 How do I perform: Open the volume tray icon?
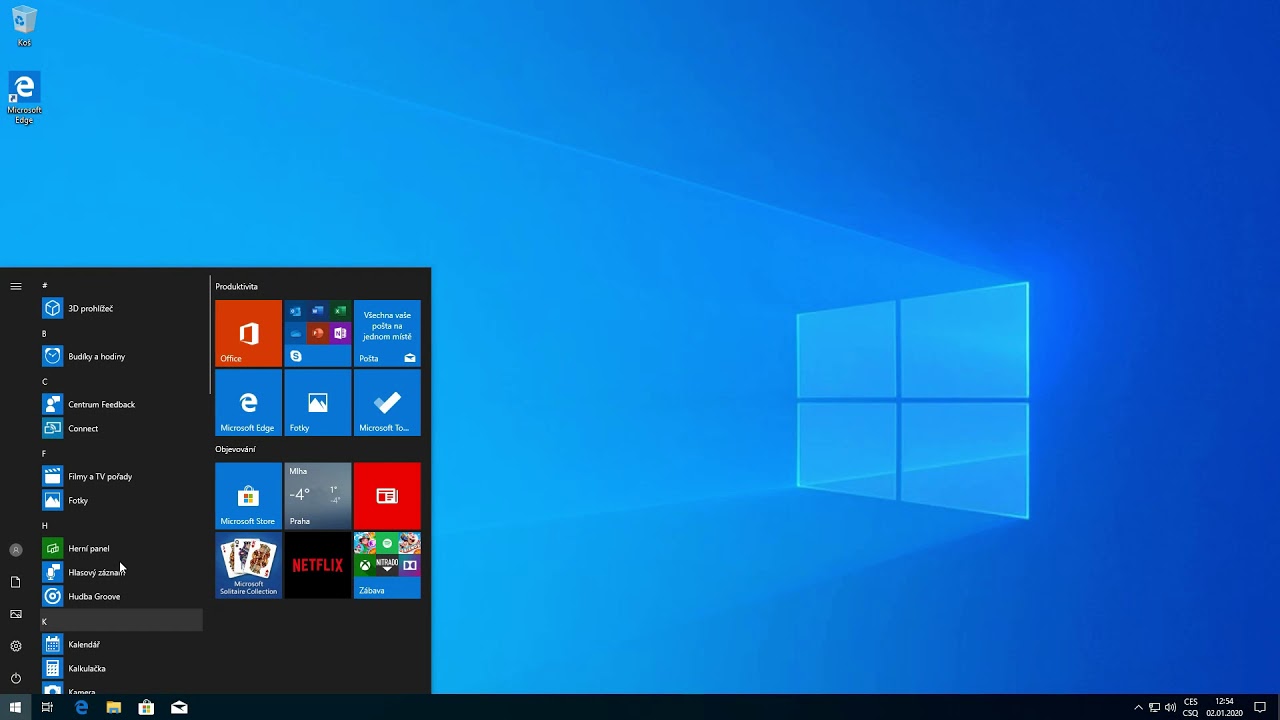(1170, 707)
